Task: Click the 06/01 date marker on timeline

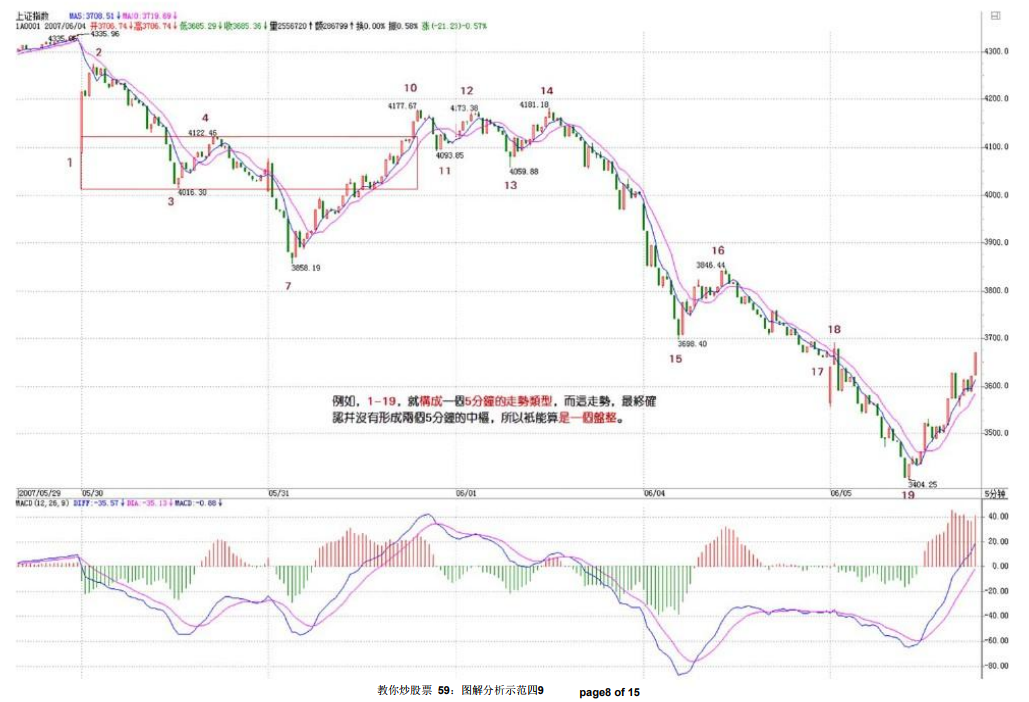Action: [466, 493]
